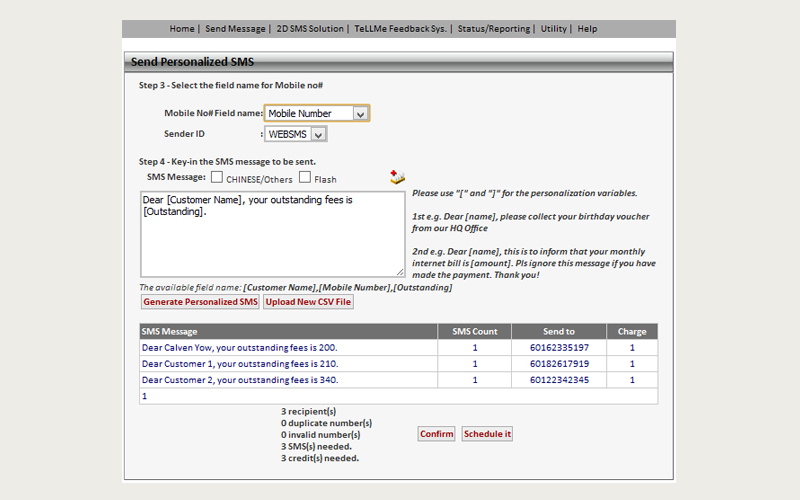This screenshot has height=500, width=800.
Task: Click the Schedule it button
Action: (x=487, y=434)
